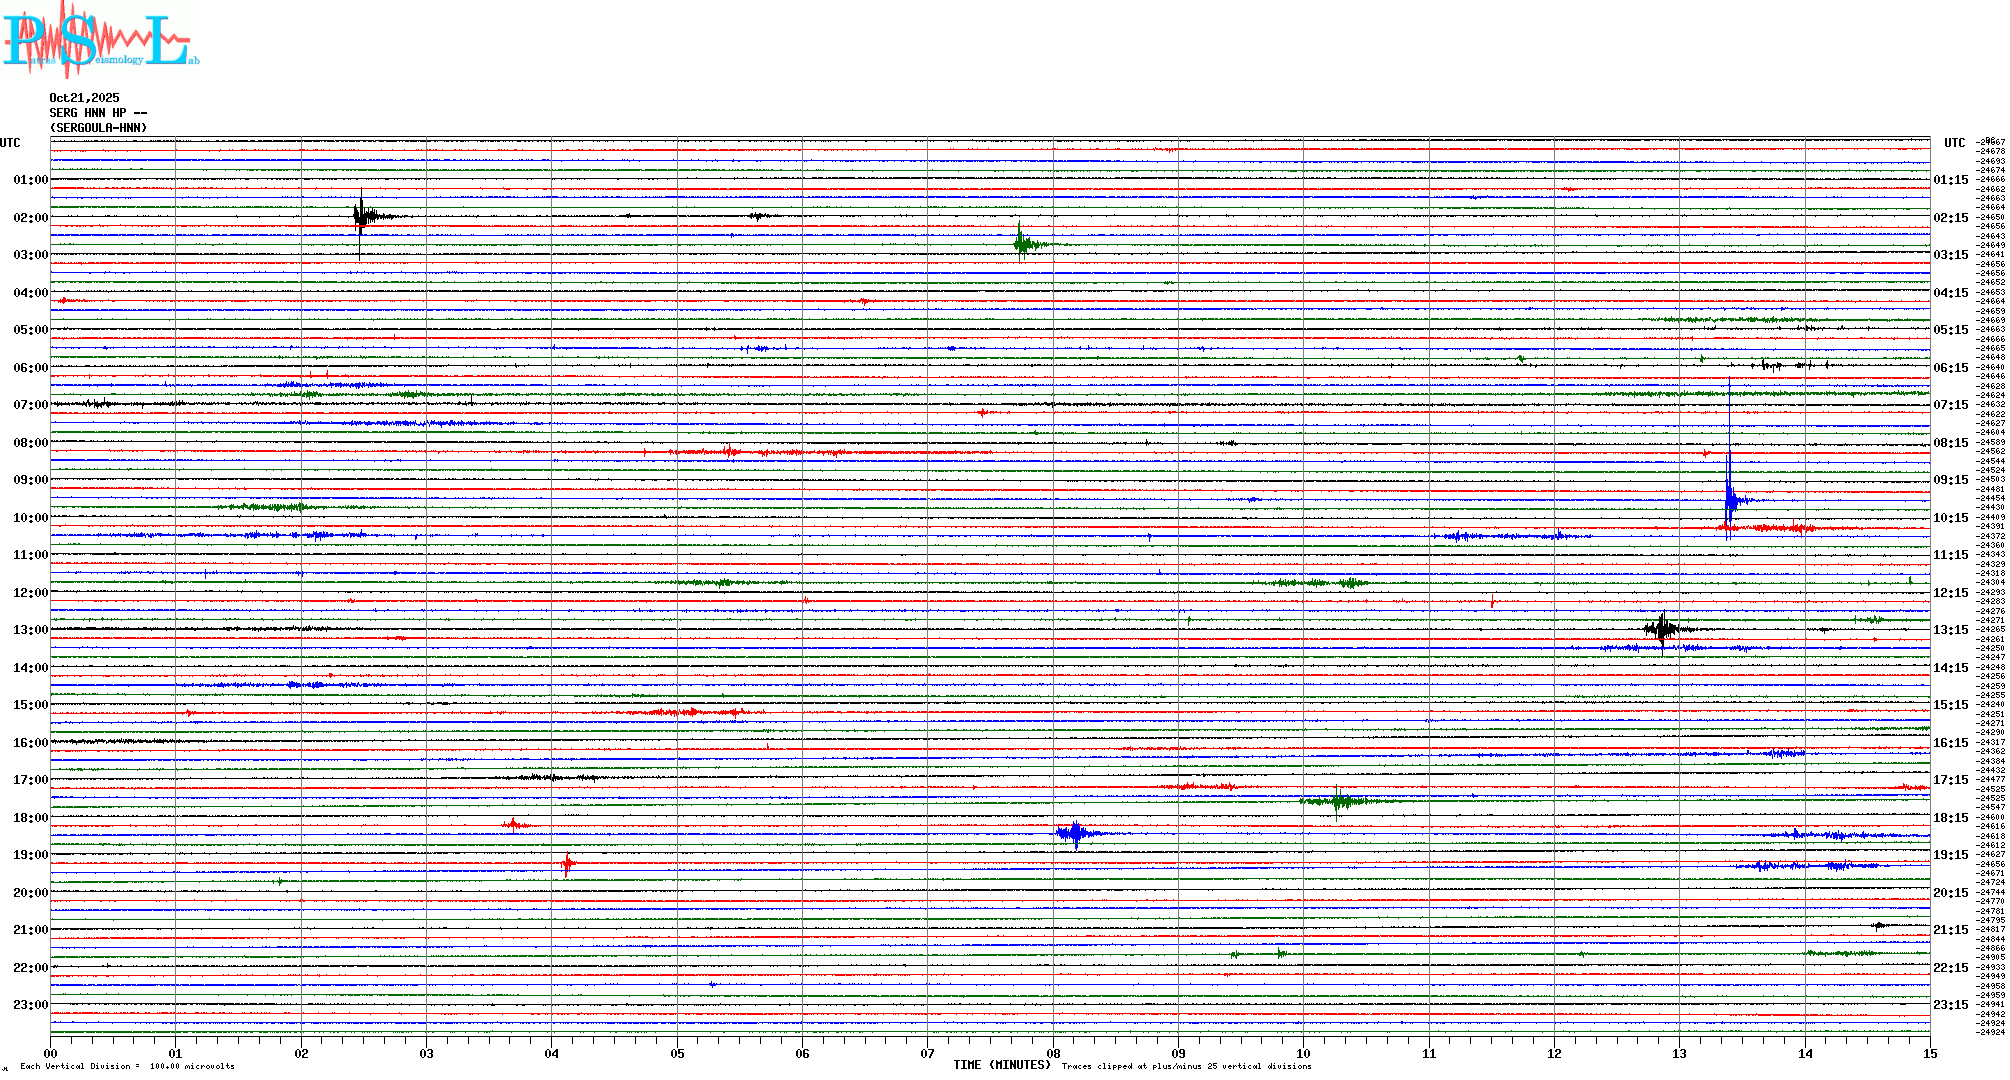2010x1080 pixels.
Task: Click the 18:15 time label on right
Action: point(1950,818)
